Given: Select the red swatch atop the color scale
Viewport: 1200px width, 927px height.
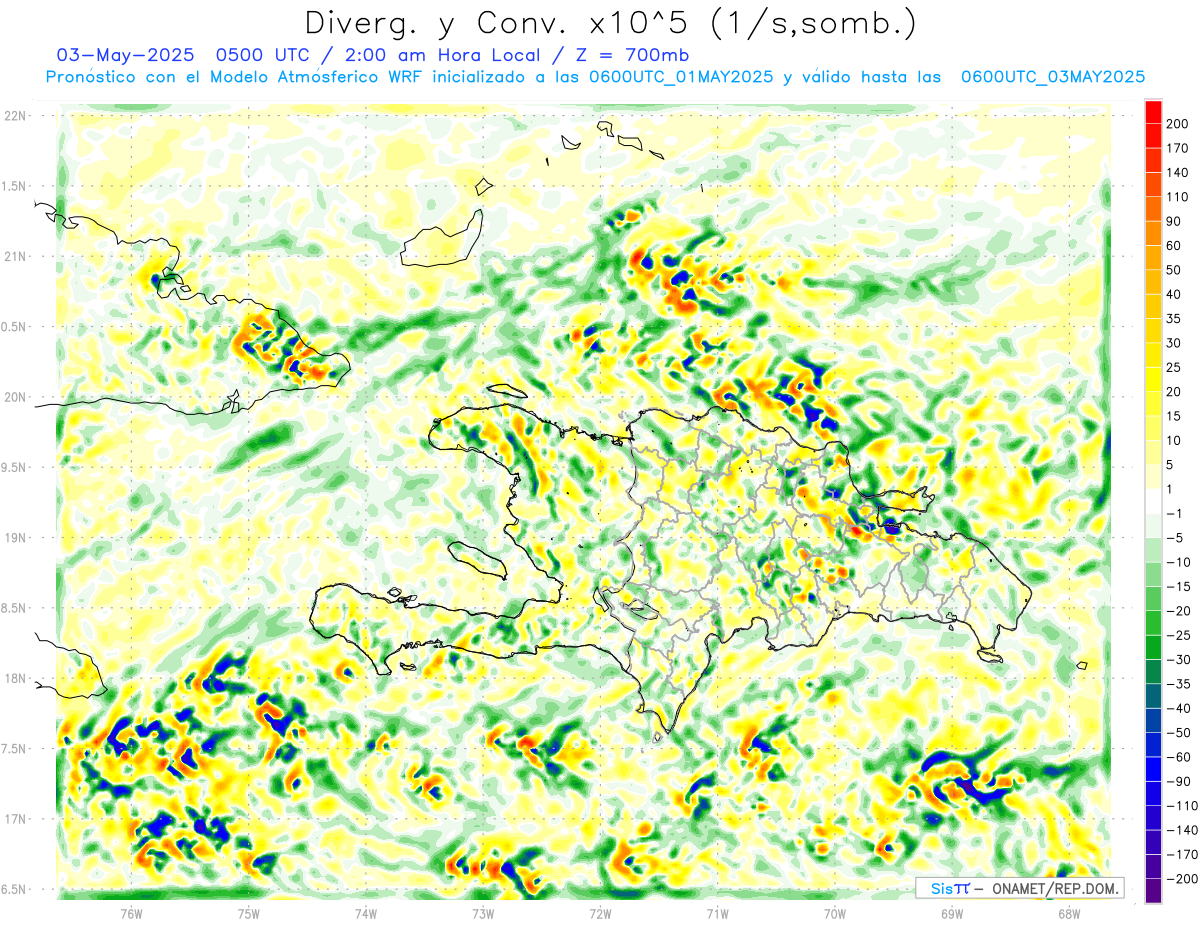Looking at the screenshot, I should tap(1153, 112).
